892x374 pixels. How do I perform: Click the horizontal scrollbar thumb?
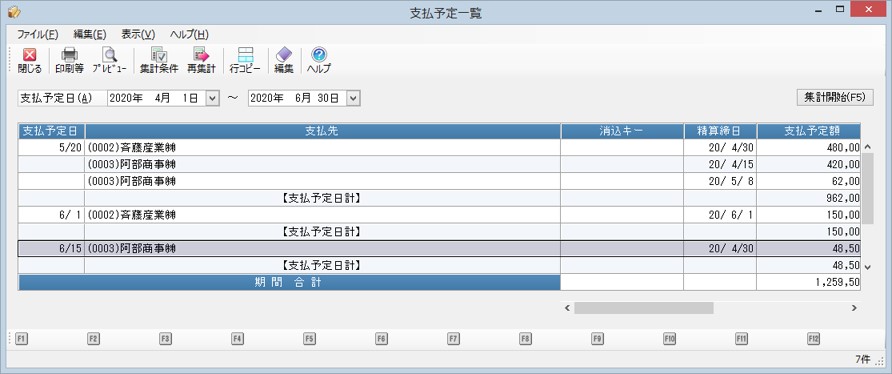pyautogui.click(x=643, y=308)
